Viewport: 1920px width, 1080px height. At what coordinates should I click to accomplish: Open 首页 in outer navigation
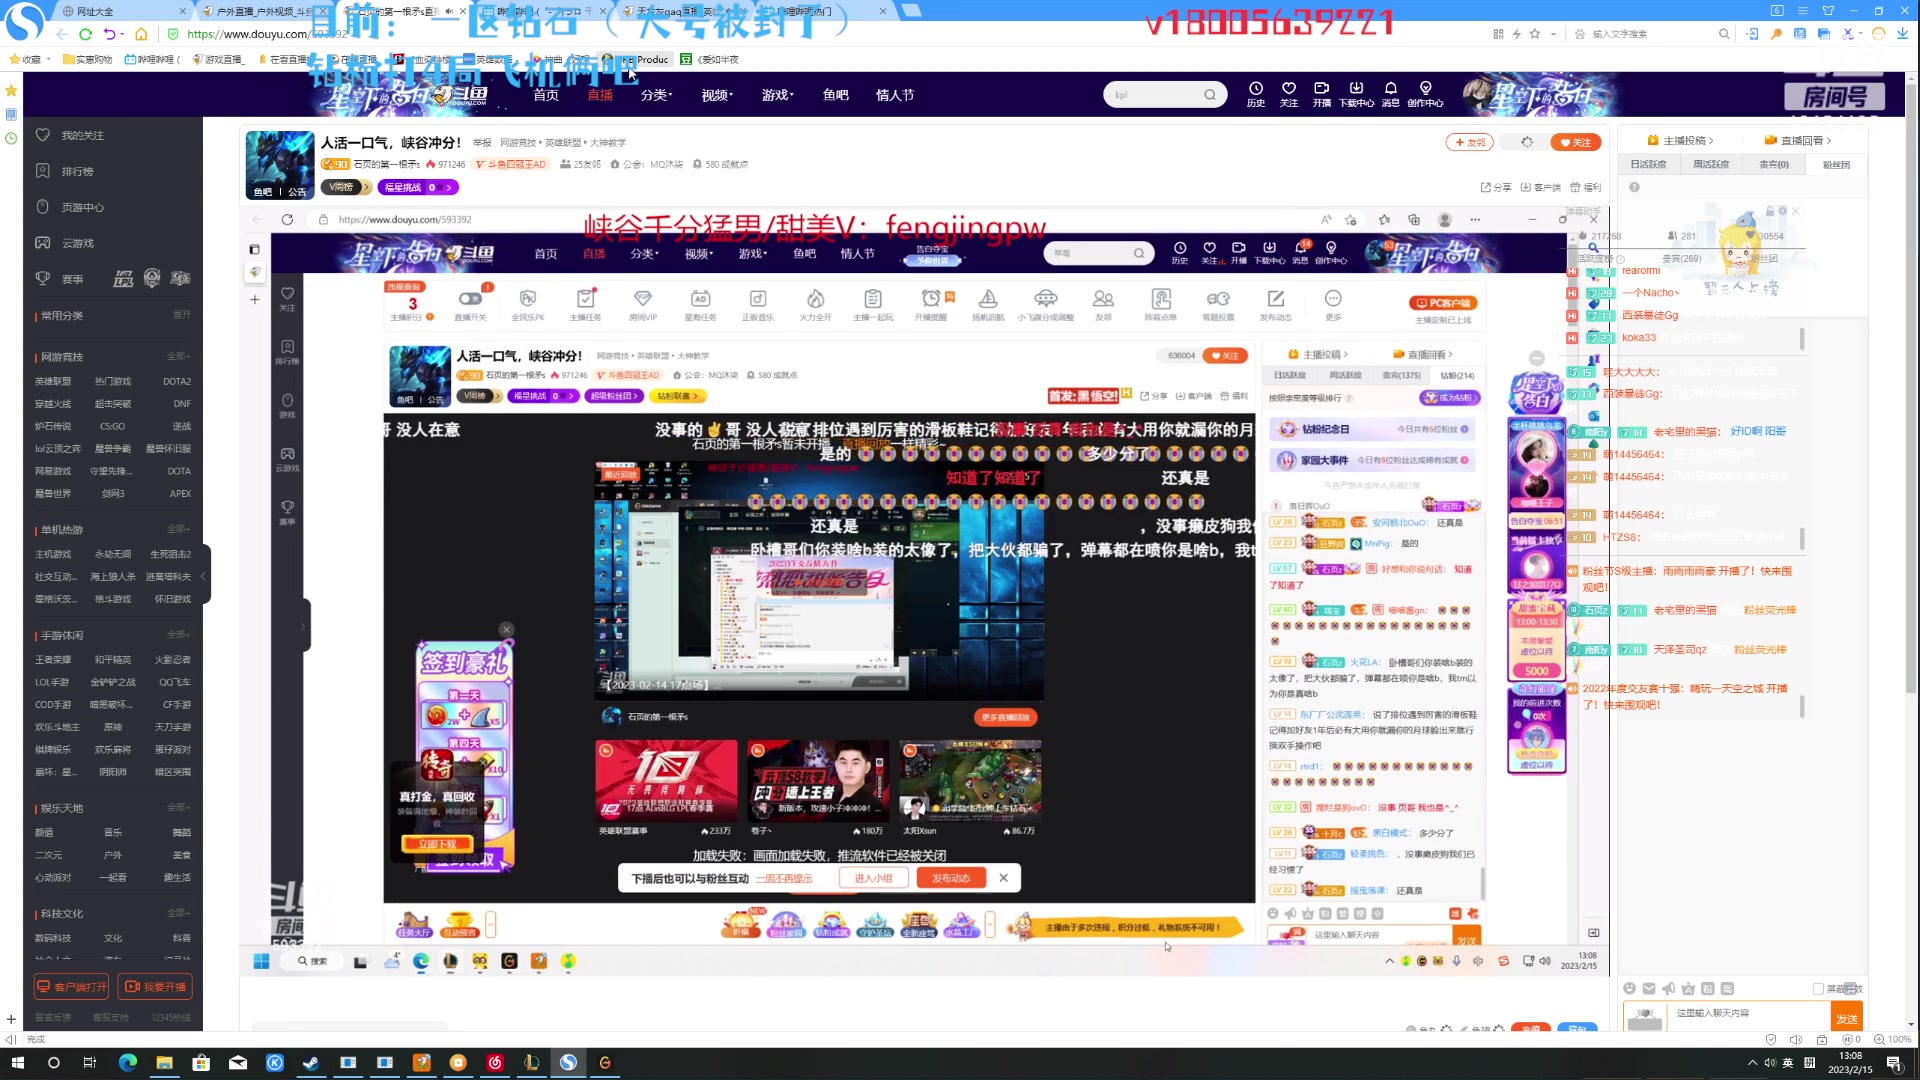point(546,95)
